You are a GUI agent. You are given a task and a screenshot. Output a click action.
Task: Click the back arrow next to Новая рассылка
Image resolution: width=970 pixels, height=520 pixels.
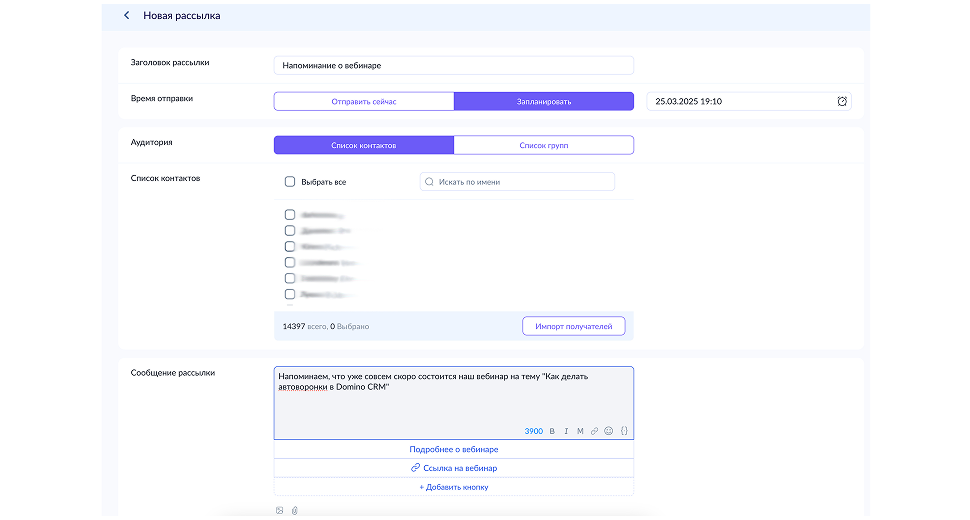tap(126, 16)
